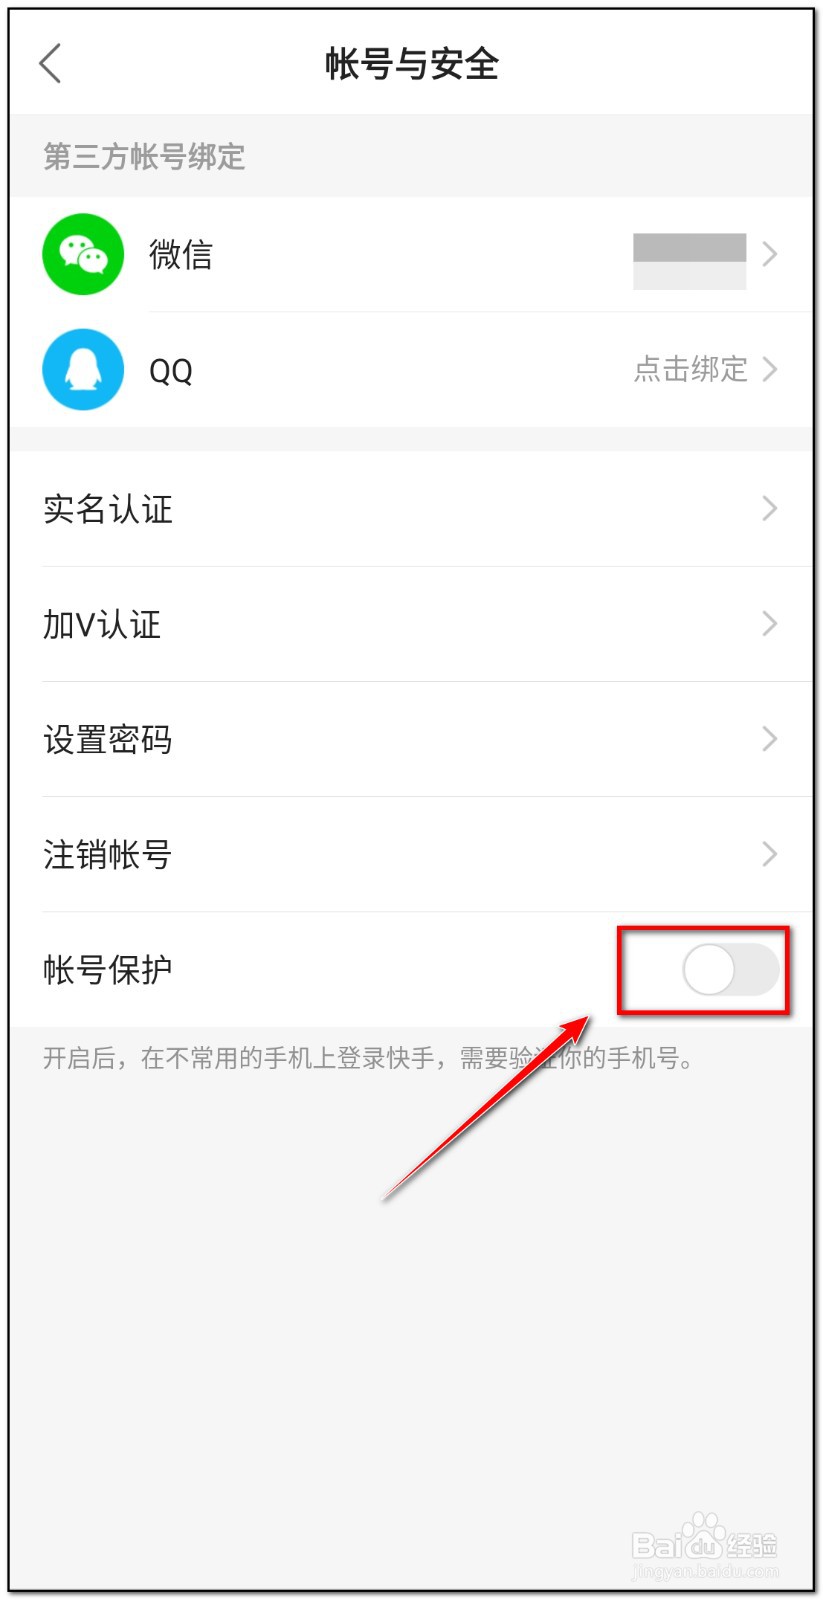
Task: Expand the 微信 row chevron
Action: 769,254
